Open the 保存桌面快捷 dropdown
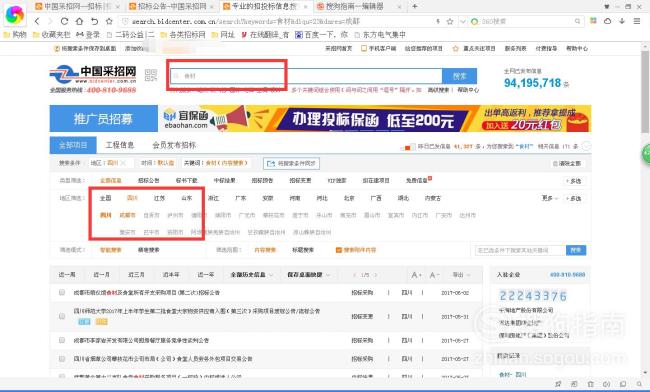 tap(308, 275)
